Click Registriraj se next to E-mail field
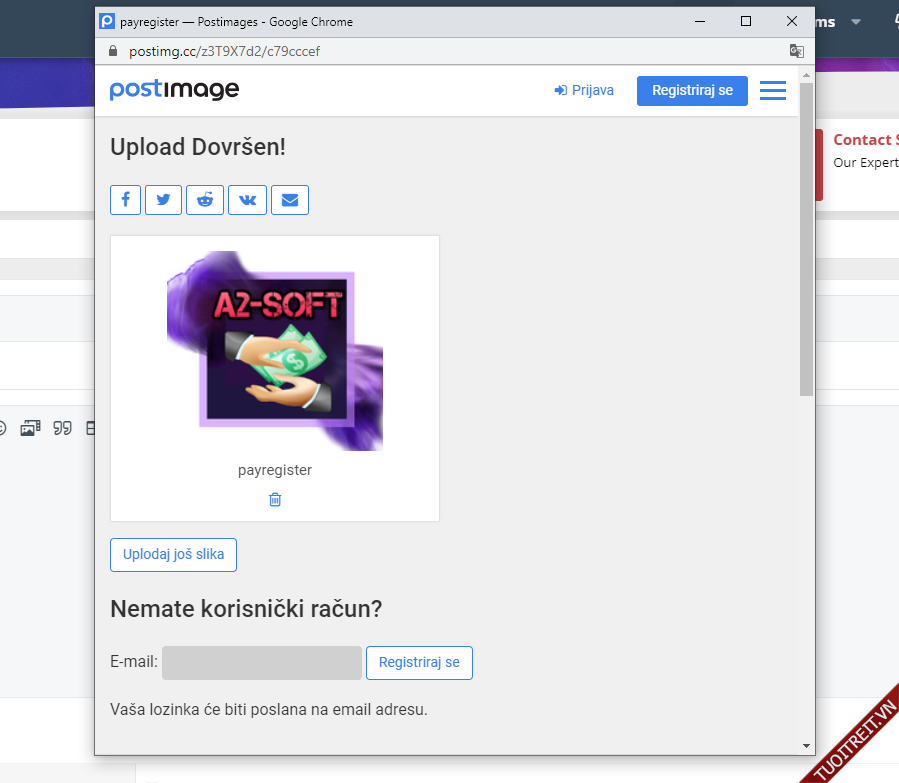899x783 pixels. (419, 662)
